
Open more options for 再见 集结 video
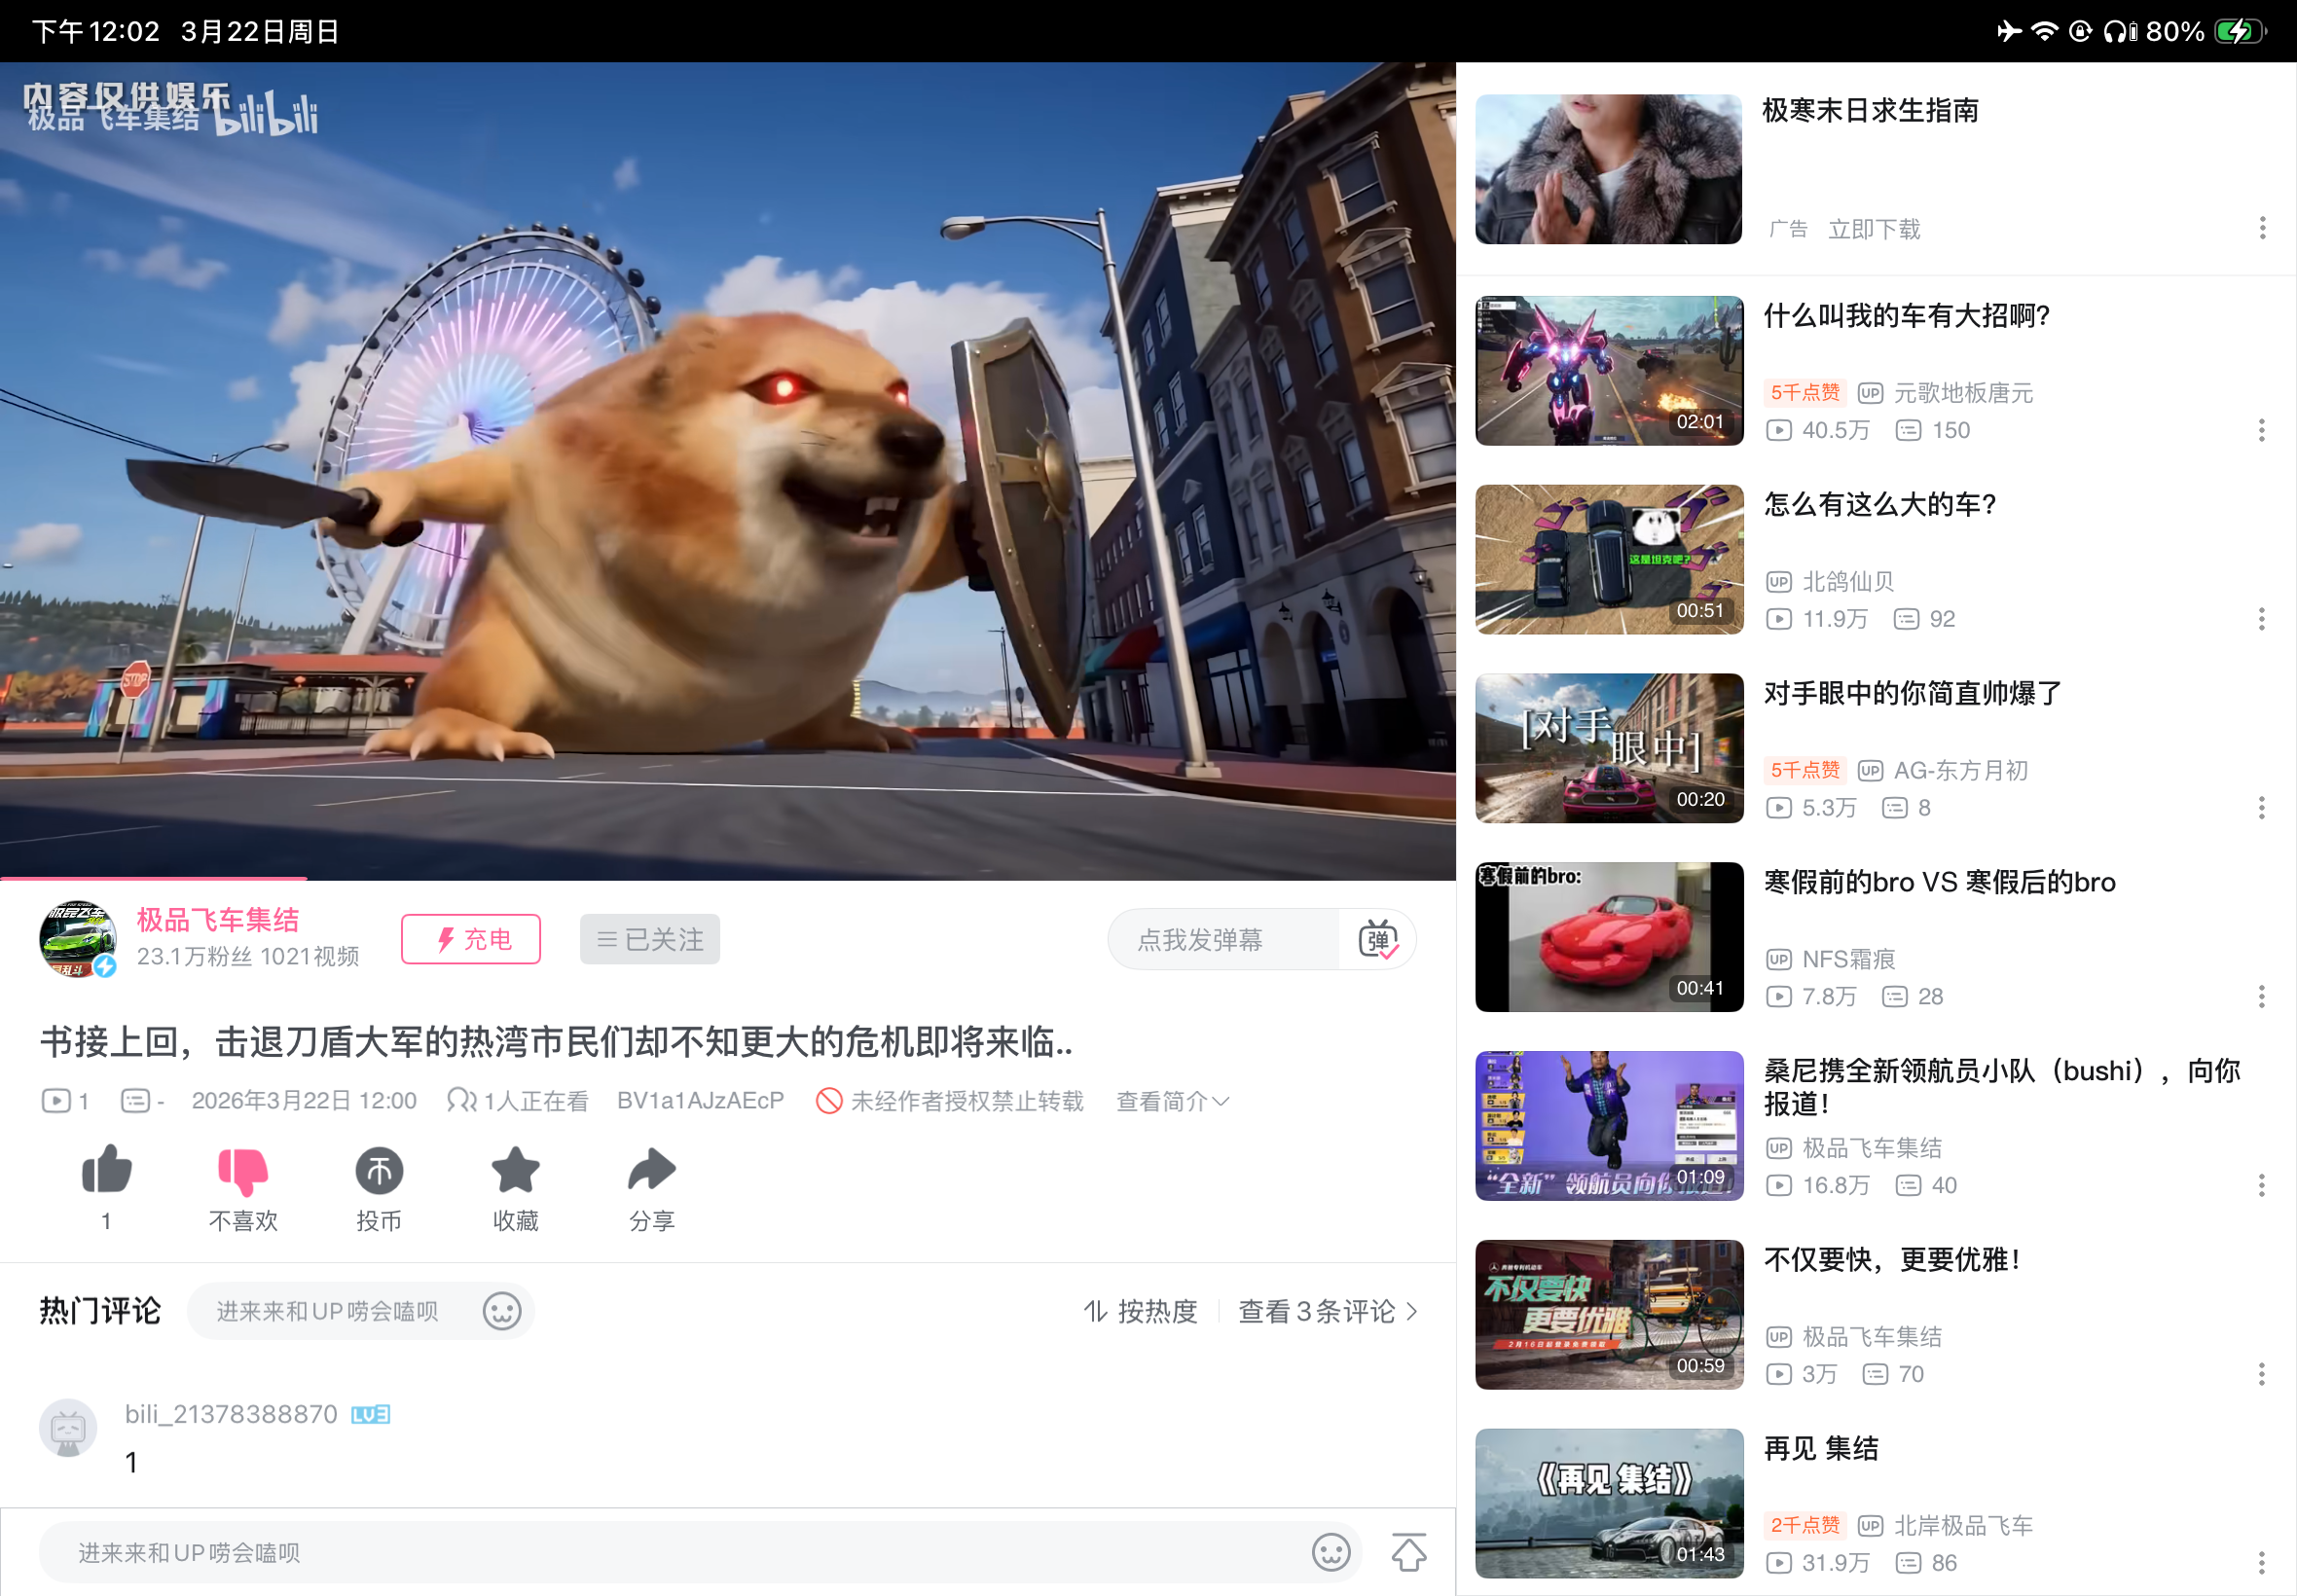click(2262, 1562)
